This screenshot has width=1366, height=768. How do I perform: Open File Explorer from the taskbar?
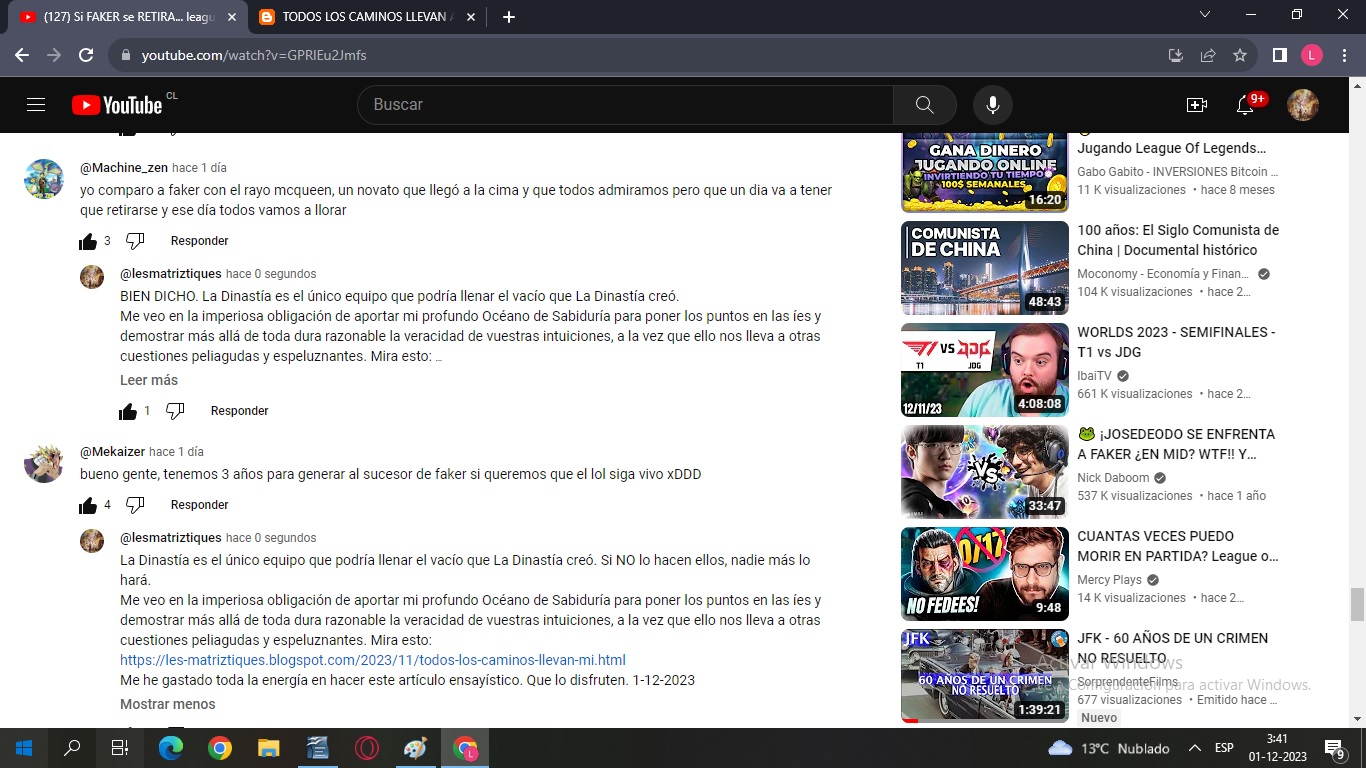[x=269, y=748]
